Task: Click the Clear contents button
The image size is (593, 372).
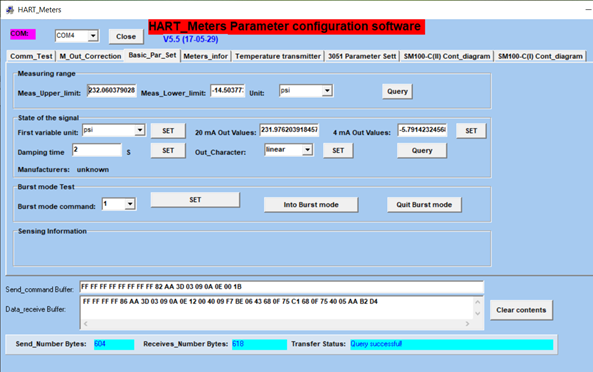Action: (521, 310)
